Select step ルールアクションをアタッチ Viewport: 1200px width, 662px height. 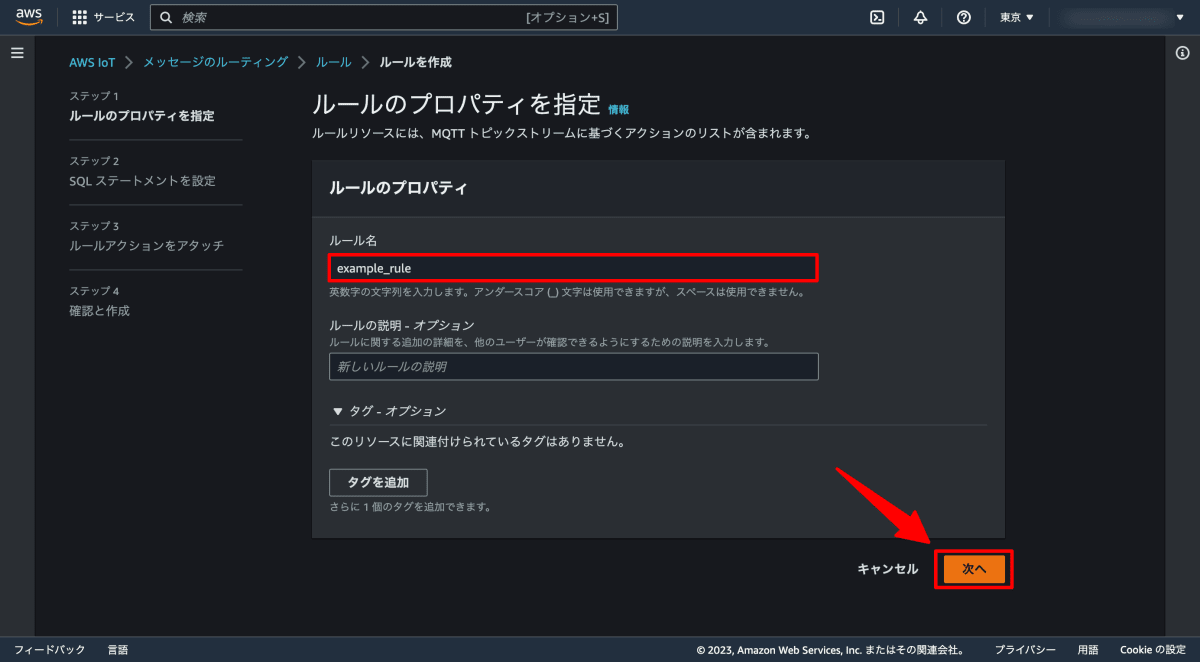click(146, 246)
